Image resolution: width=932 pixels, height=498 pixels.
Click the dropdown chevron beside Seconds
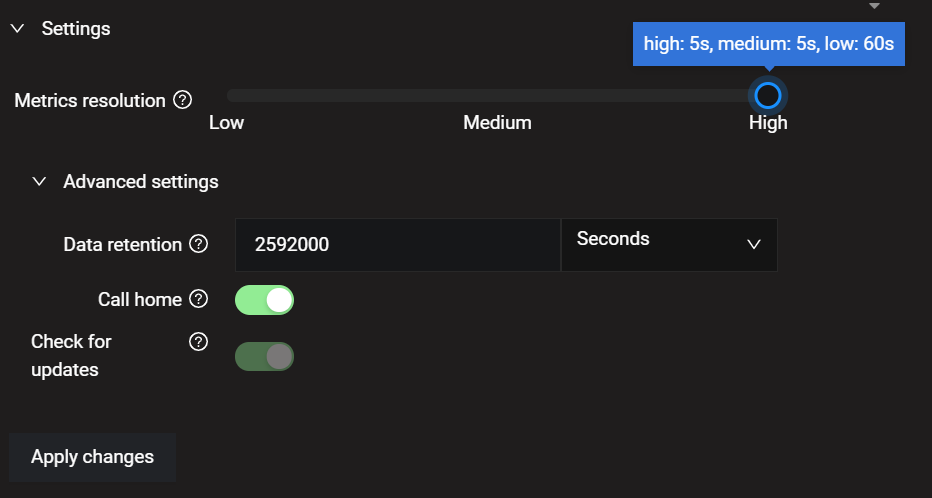click(x=754, y=245)
